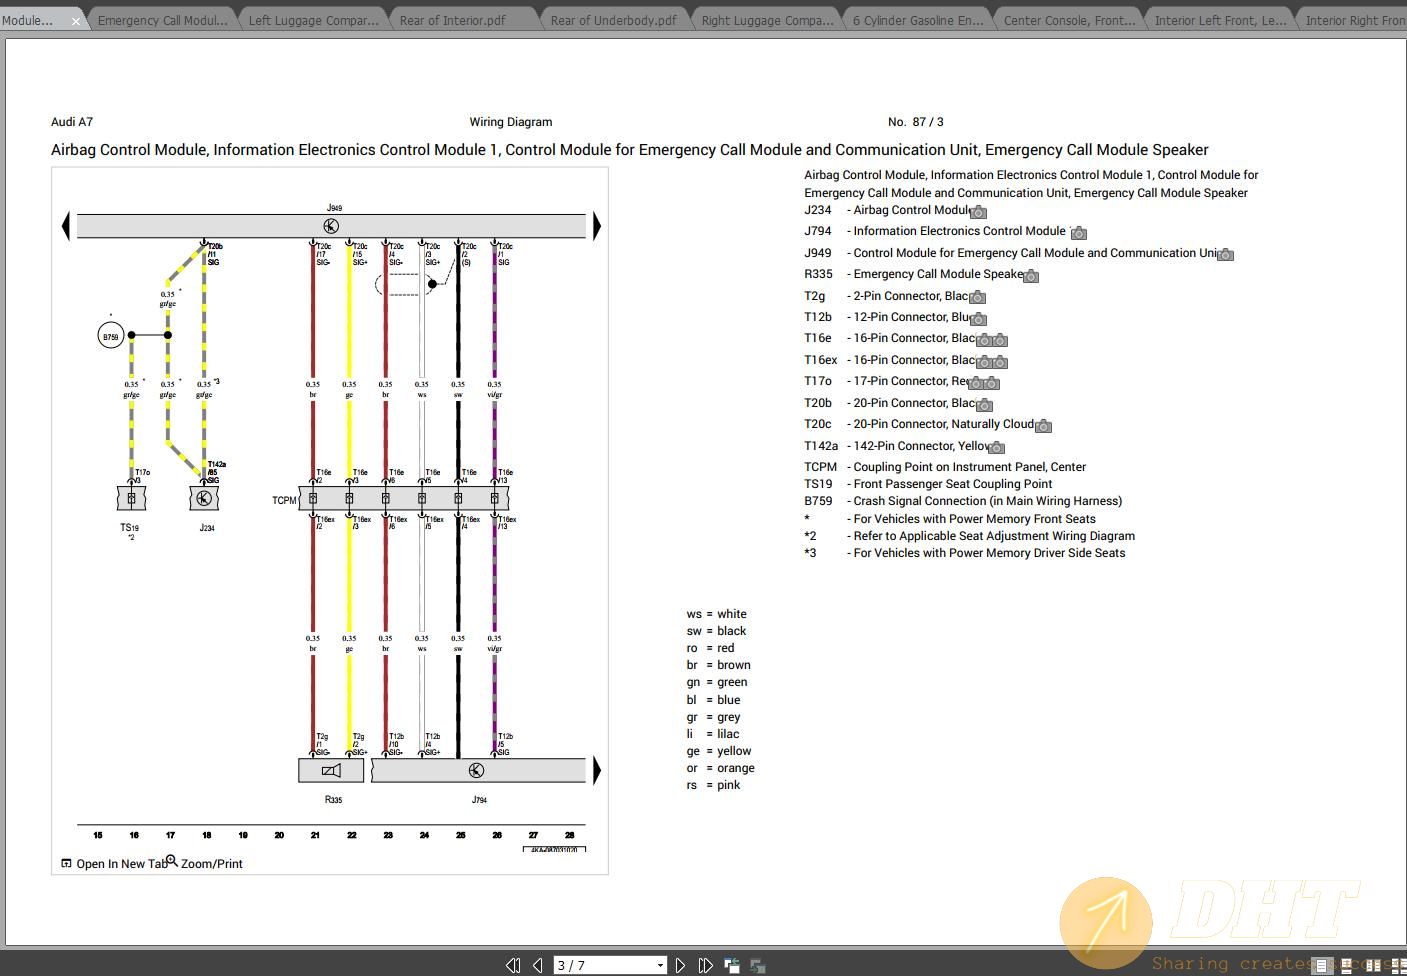Image resolution: width=1407 pixels, height=976 pixels.
Task: Go to next page
Action: click(x=681, y=965)
